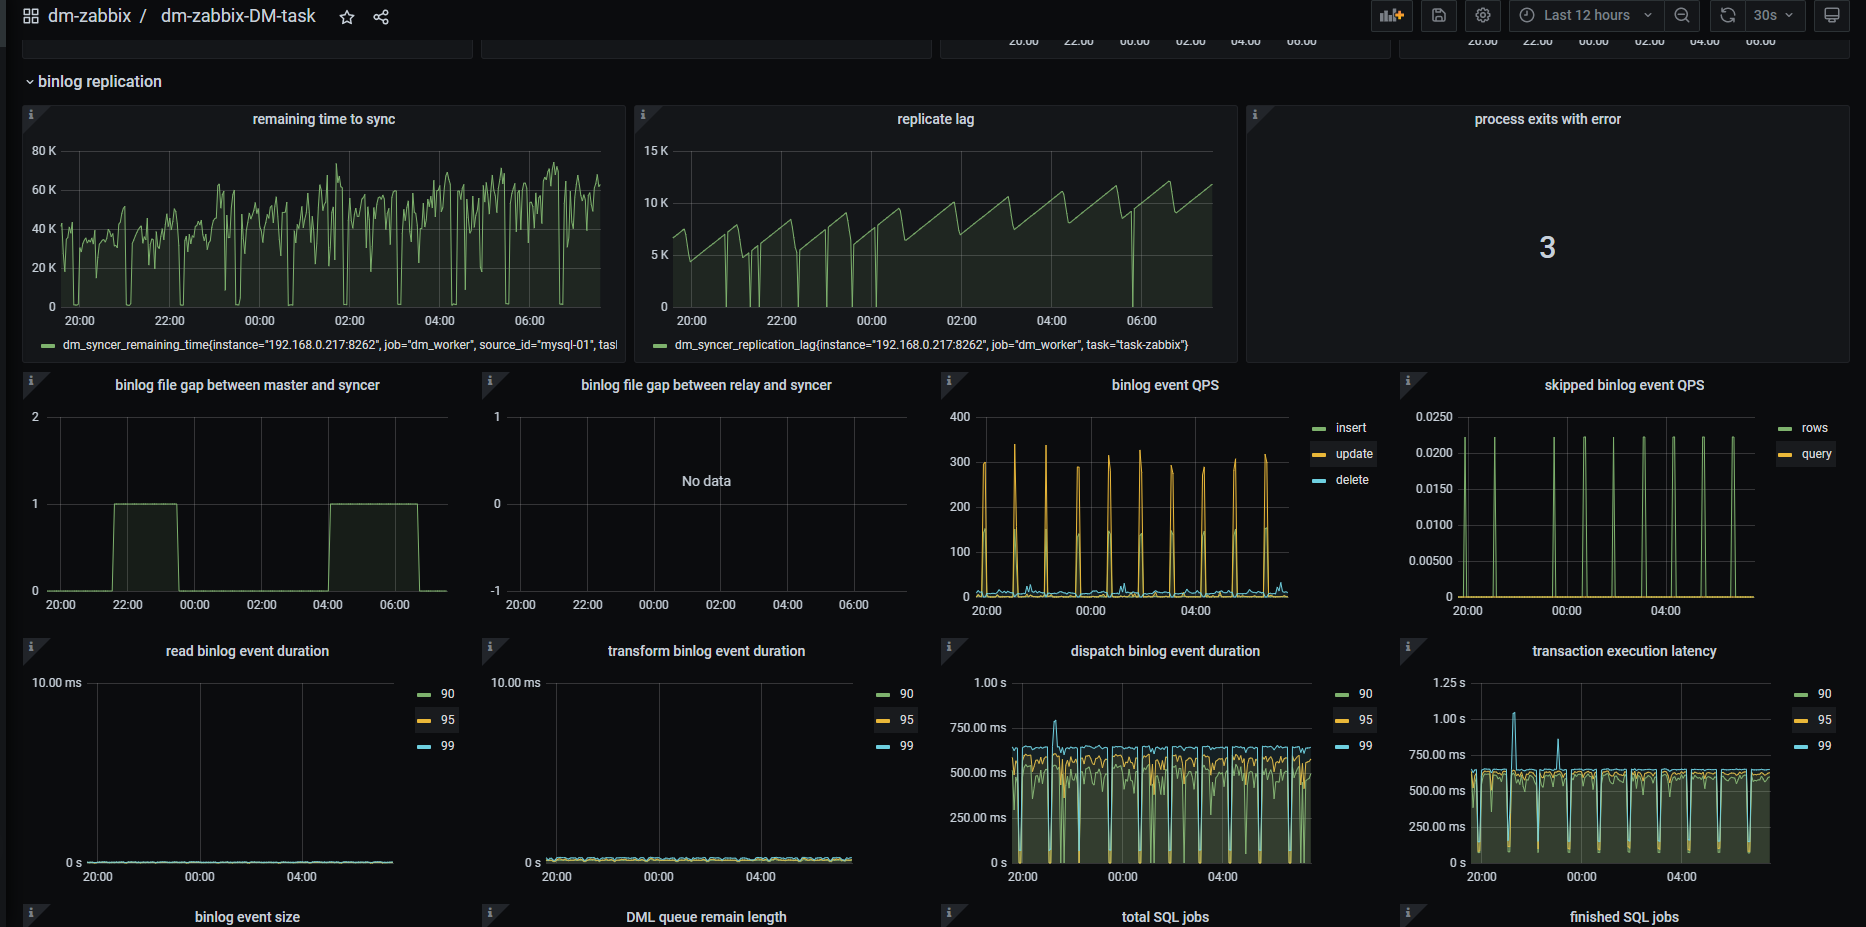Click the stat value 3 in process exits
This screenshot has height=927, width=1866.
click(1547, 247)
